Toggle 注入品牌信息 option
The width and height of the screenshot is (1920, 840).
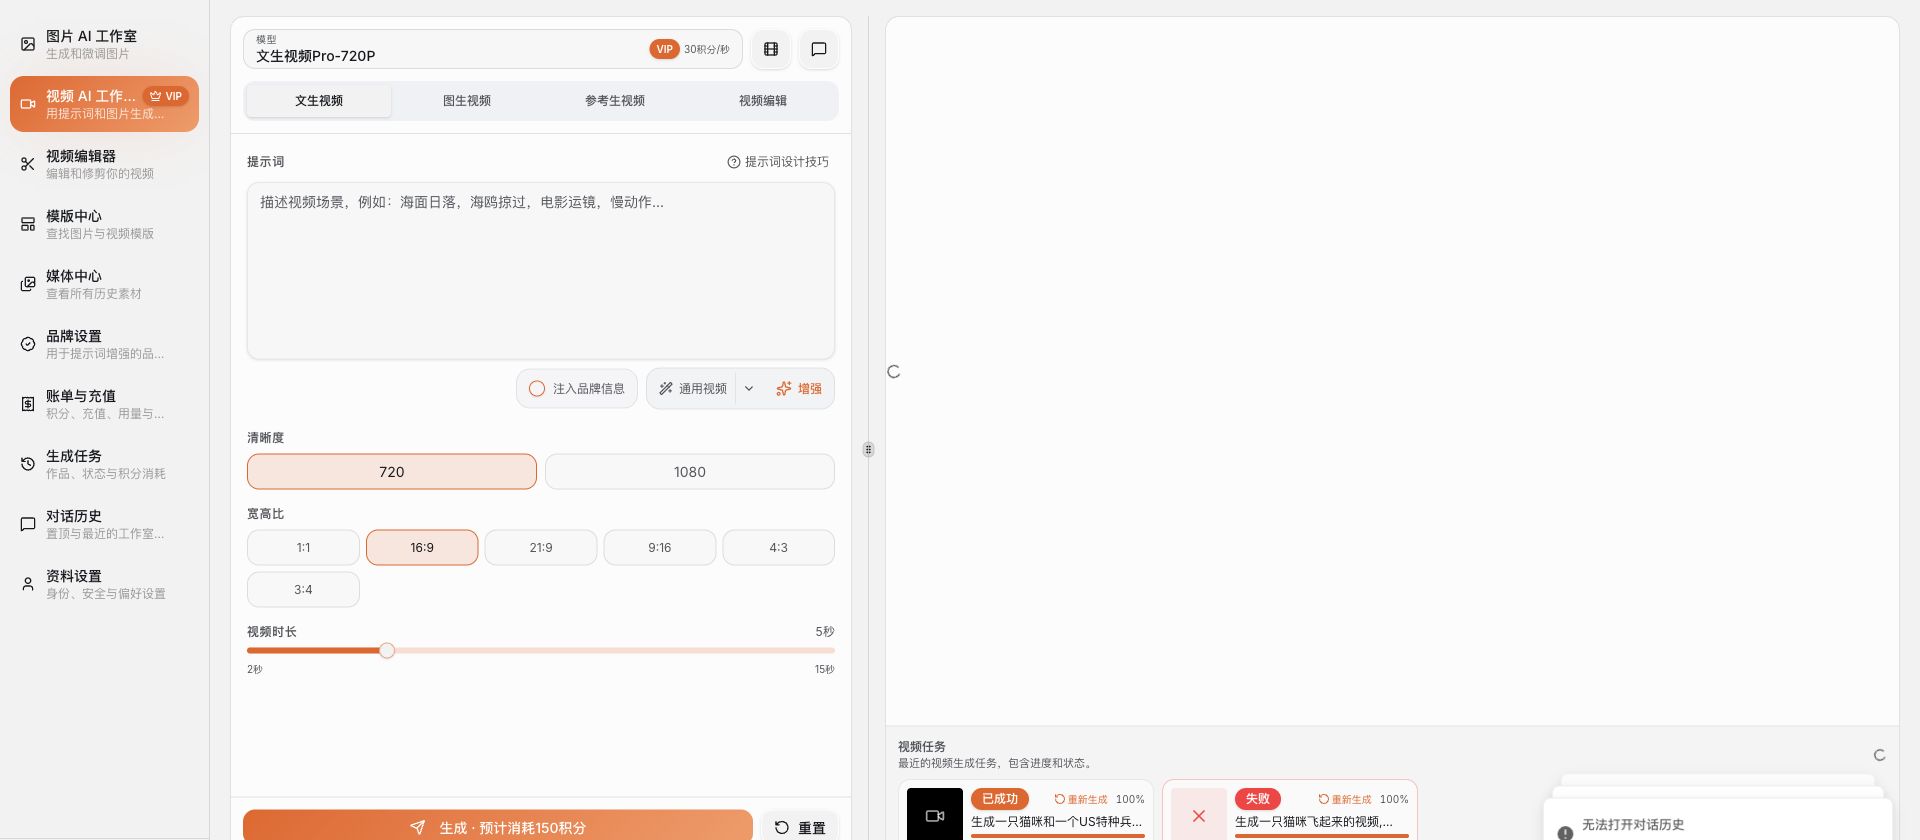(577, 389)
